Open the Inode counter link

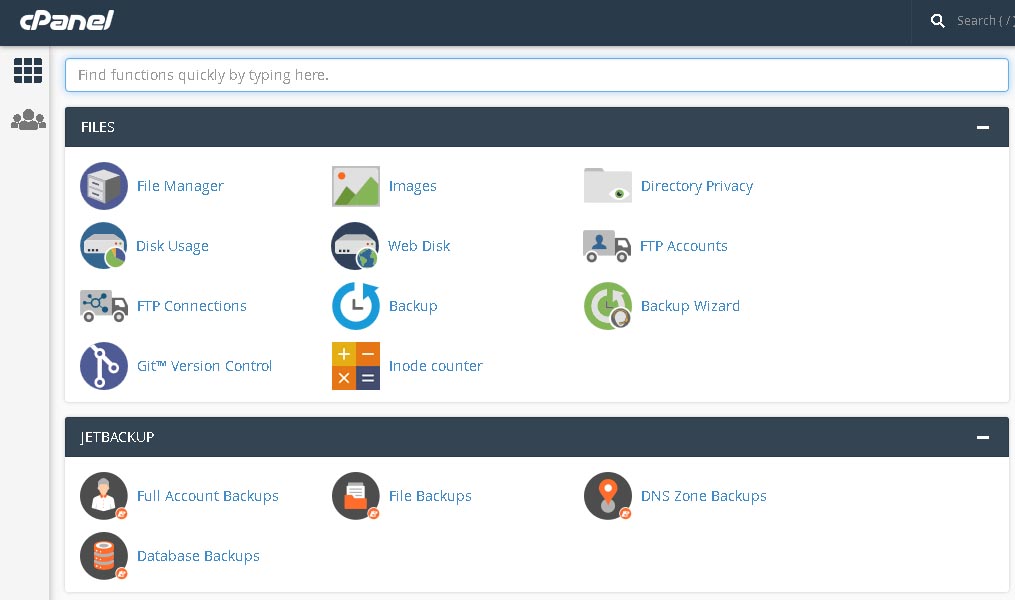pos(436,366)
